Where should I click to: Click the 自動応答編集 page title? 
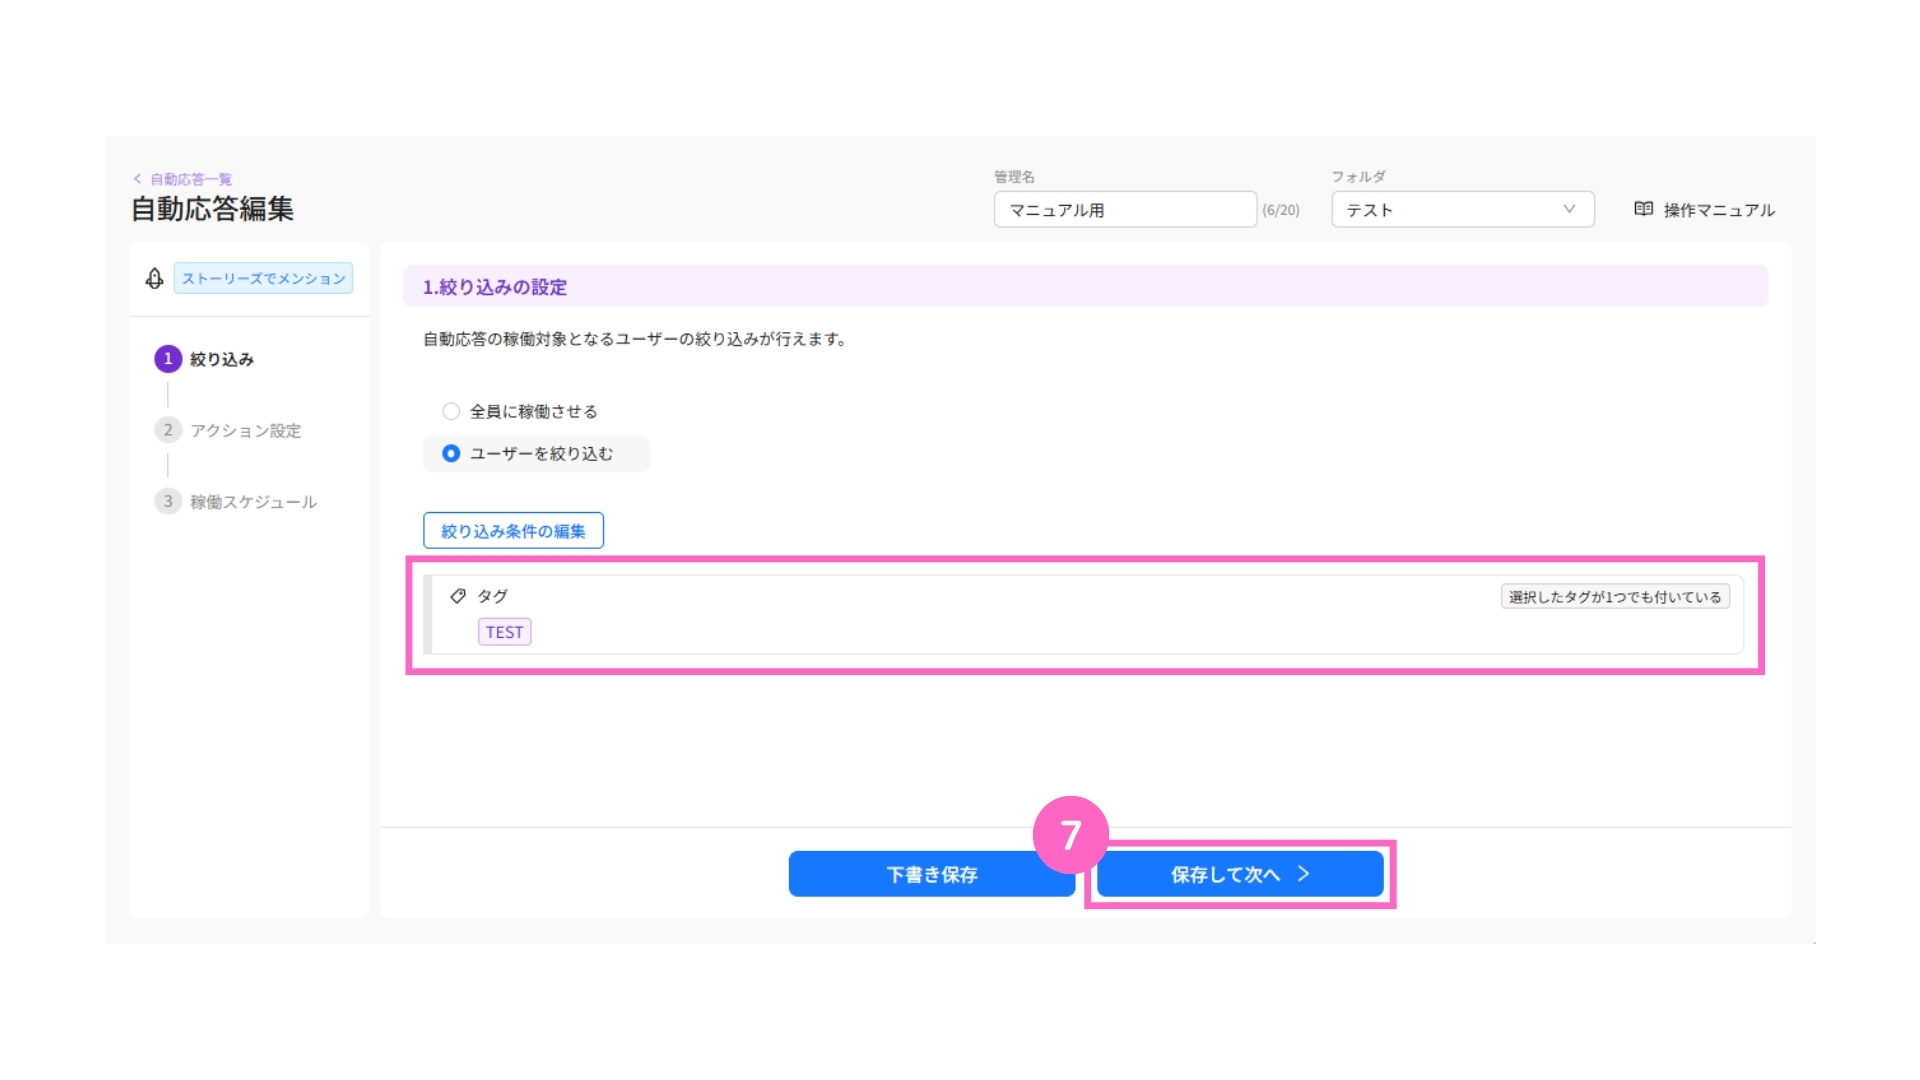[212, 209]
